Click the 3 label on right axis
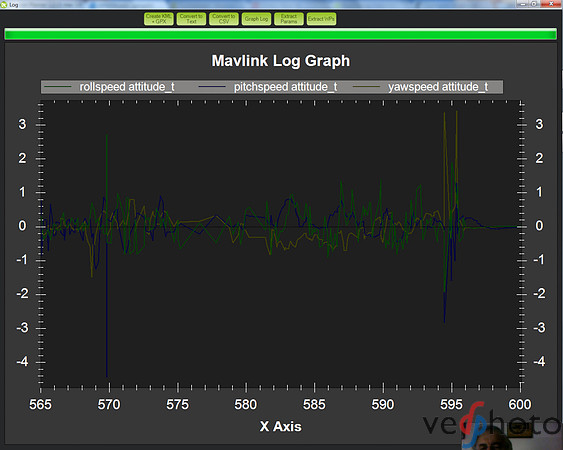 tap(539, 124)
